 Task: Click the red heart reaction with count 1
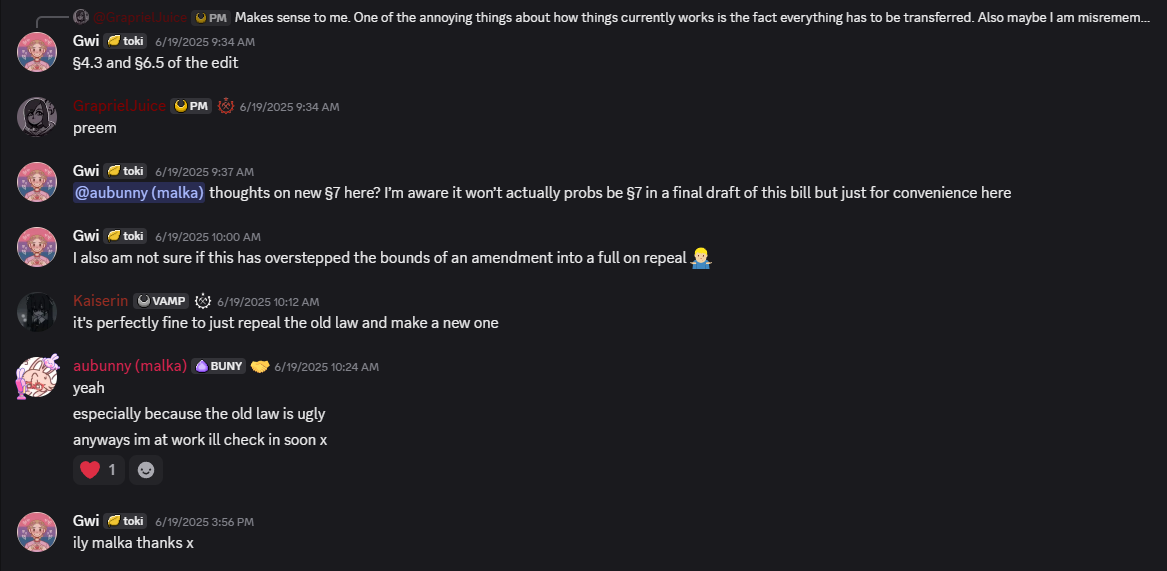click(98, 470)
